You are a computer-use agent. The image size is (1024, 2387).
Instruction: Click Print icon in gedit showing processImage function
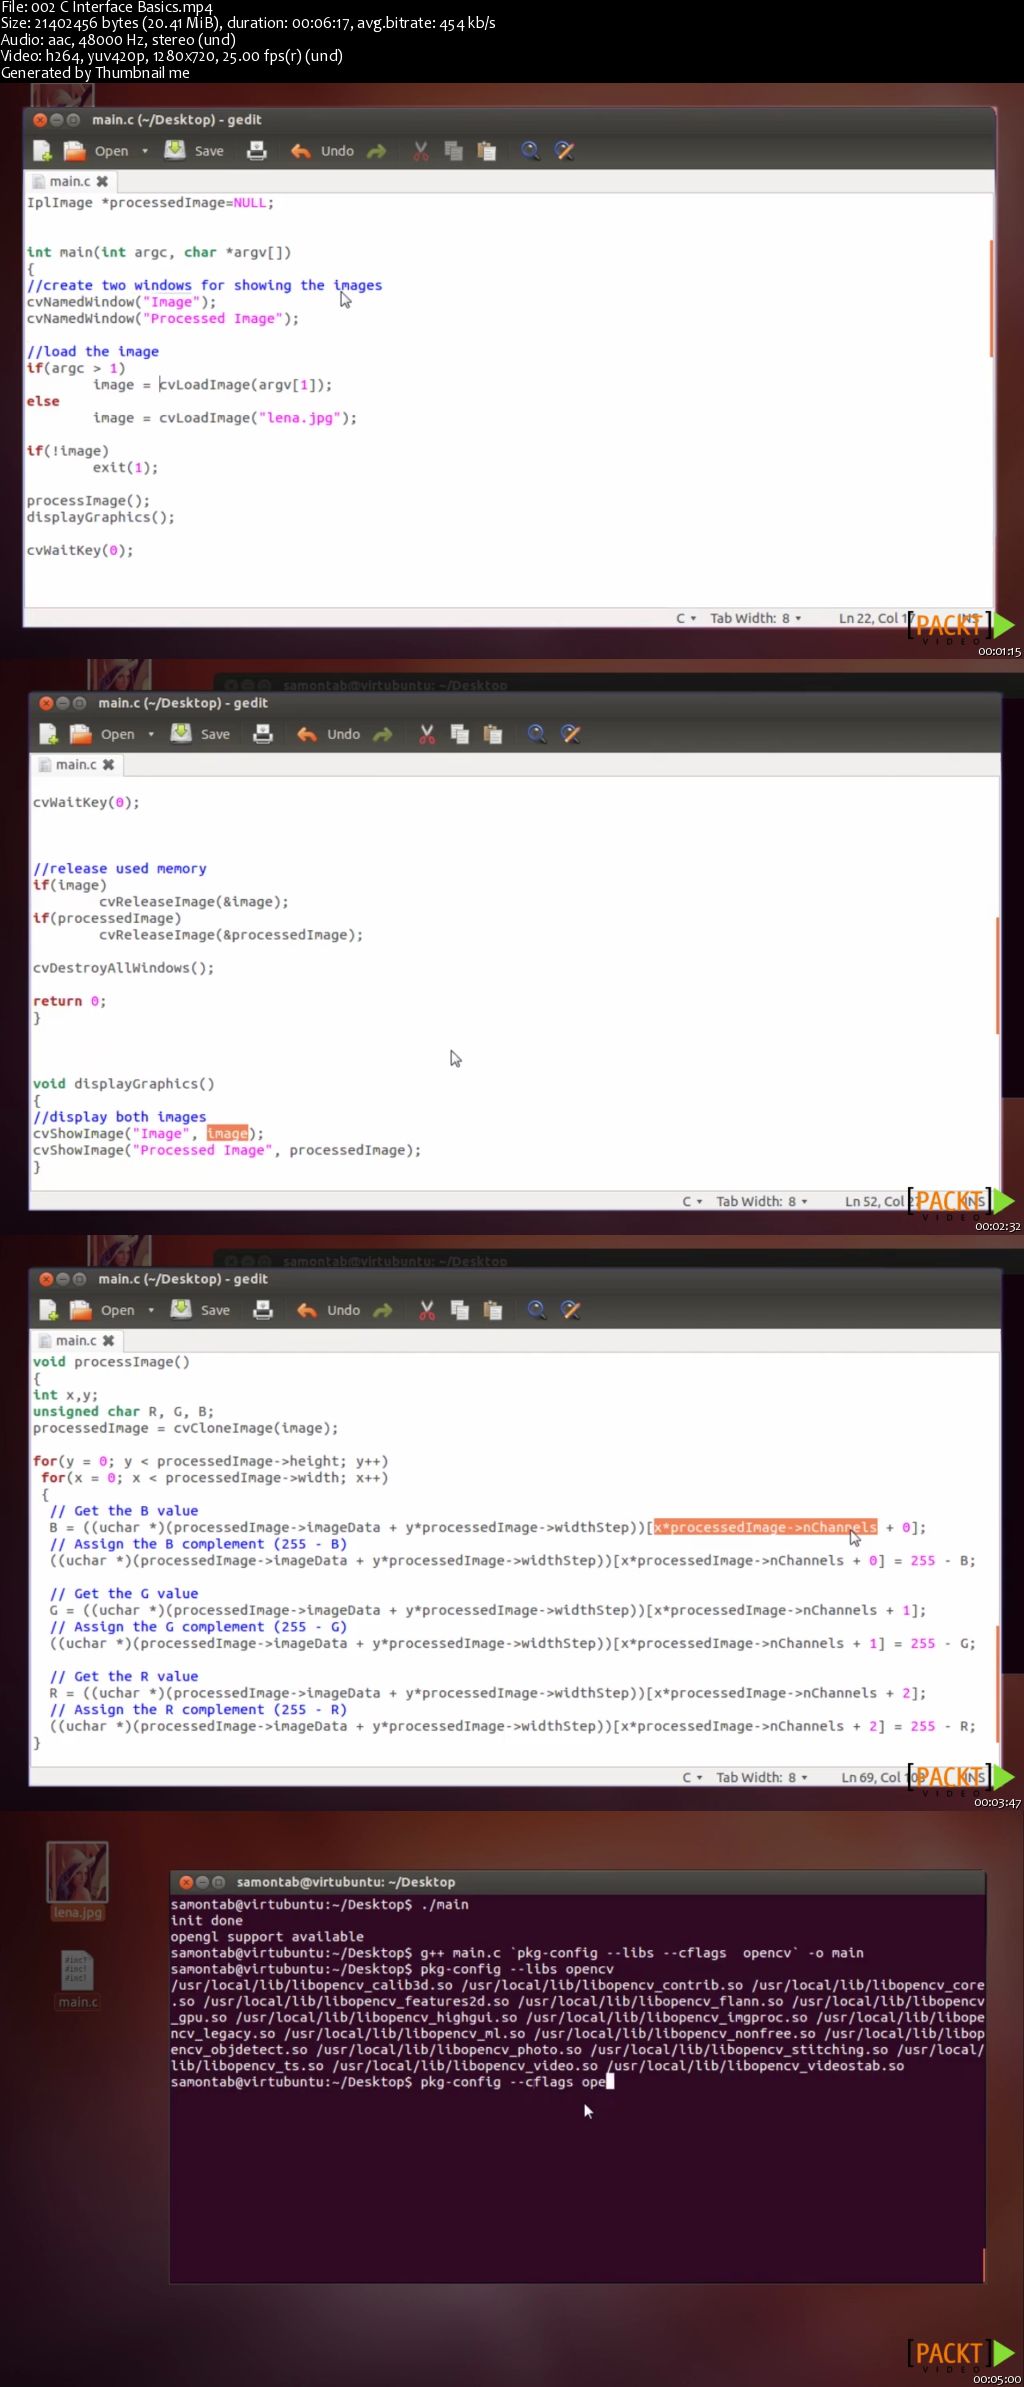coord(263,1310)
